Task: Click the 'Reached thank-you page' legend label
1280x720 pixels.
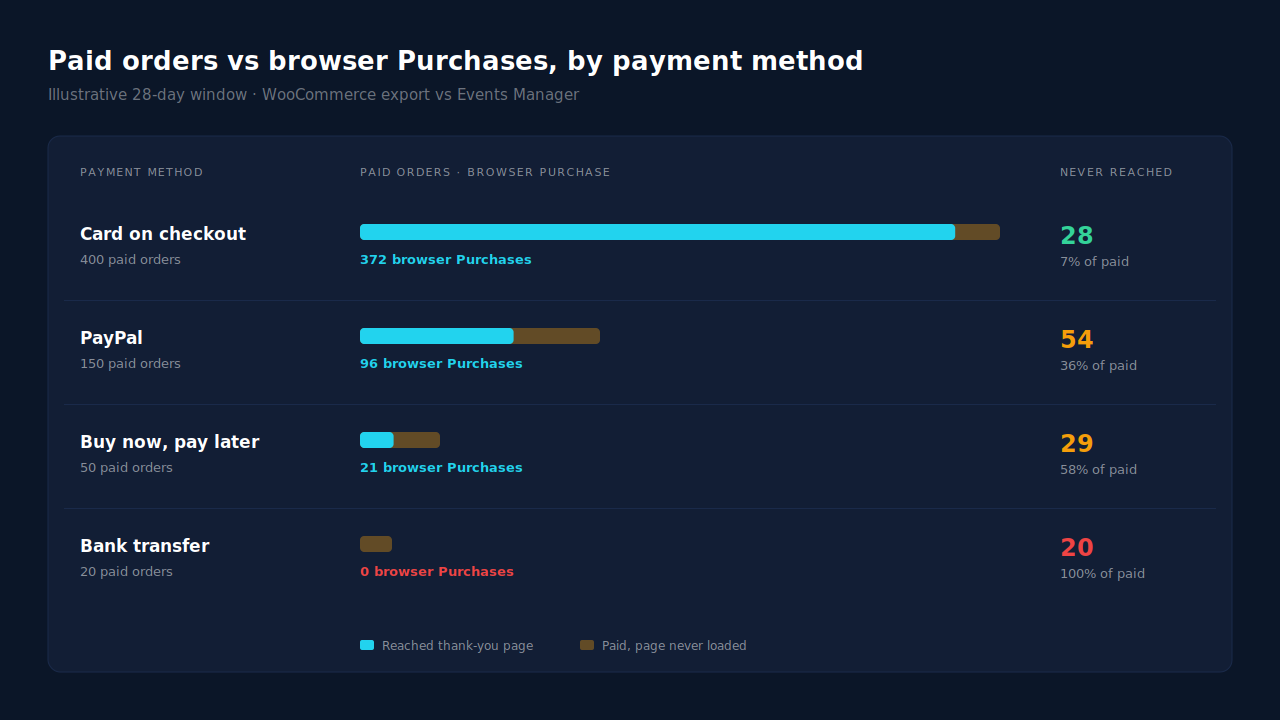Action: (457, 646)
